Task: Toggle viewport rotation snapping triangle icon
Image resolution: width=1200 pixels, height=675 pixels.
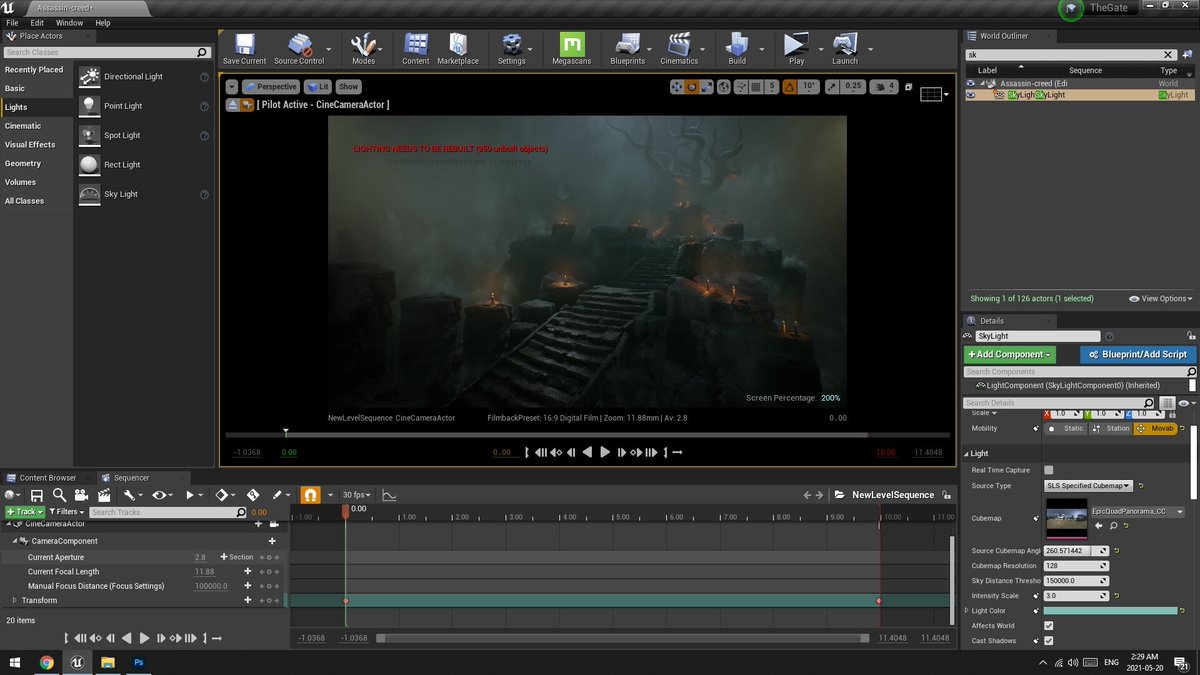Action: 788,87
